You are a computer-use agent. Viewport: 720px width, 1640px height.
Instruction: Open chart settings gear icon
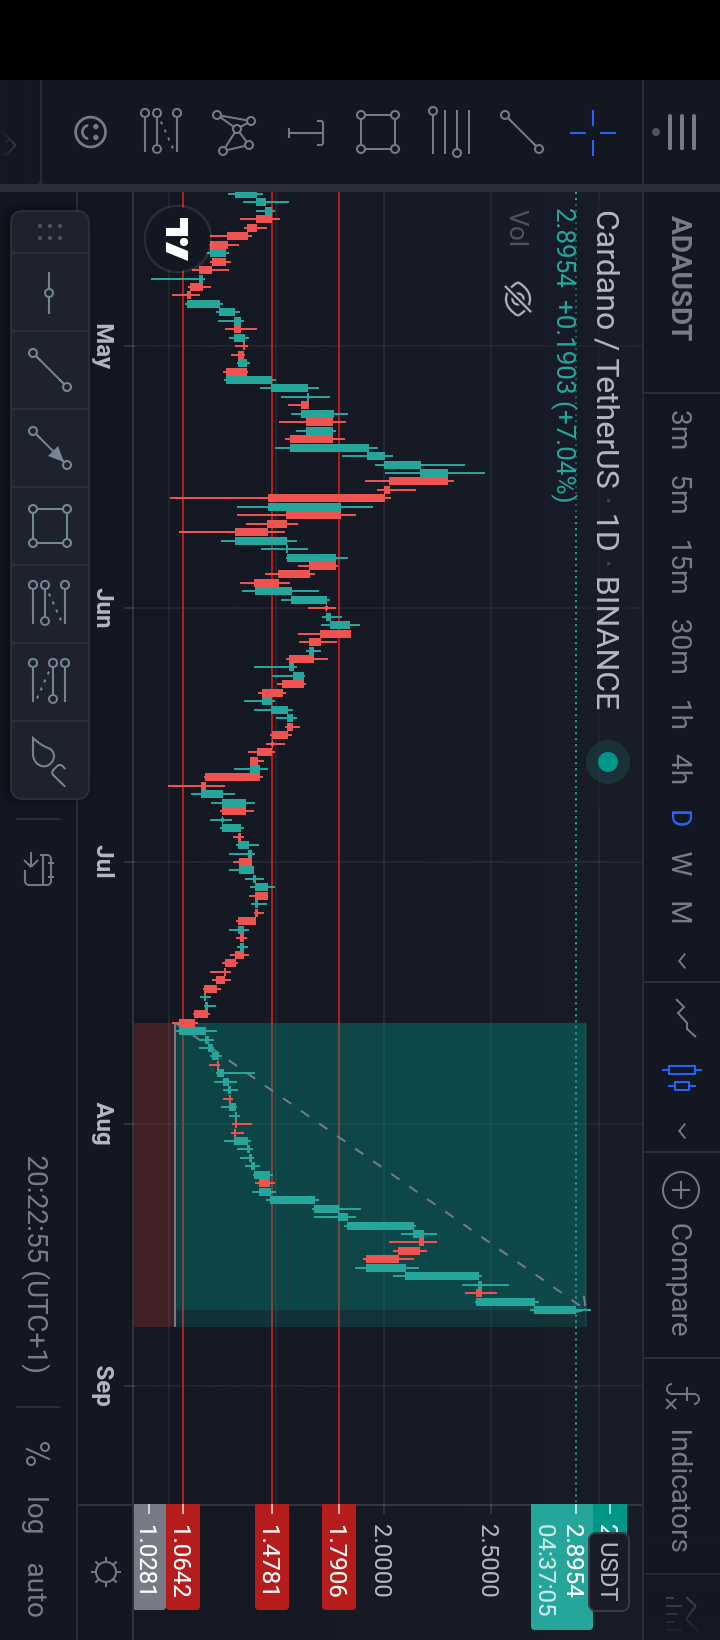tap(105, 1571)
